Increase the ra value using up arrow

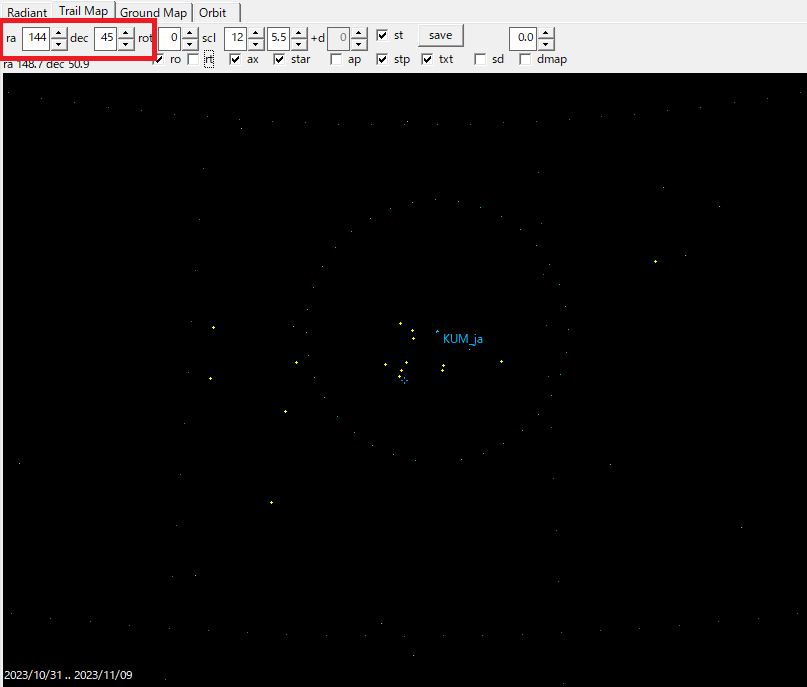coord(58,34)
